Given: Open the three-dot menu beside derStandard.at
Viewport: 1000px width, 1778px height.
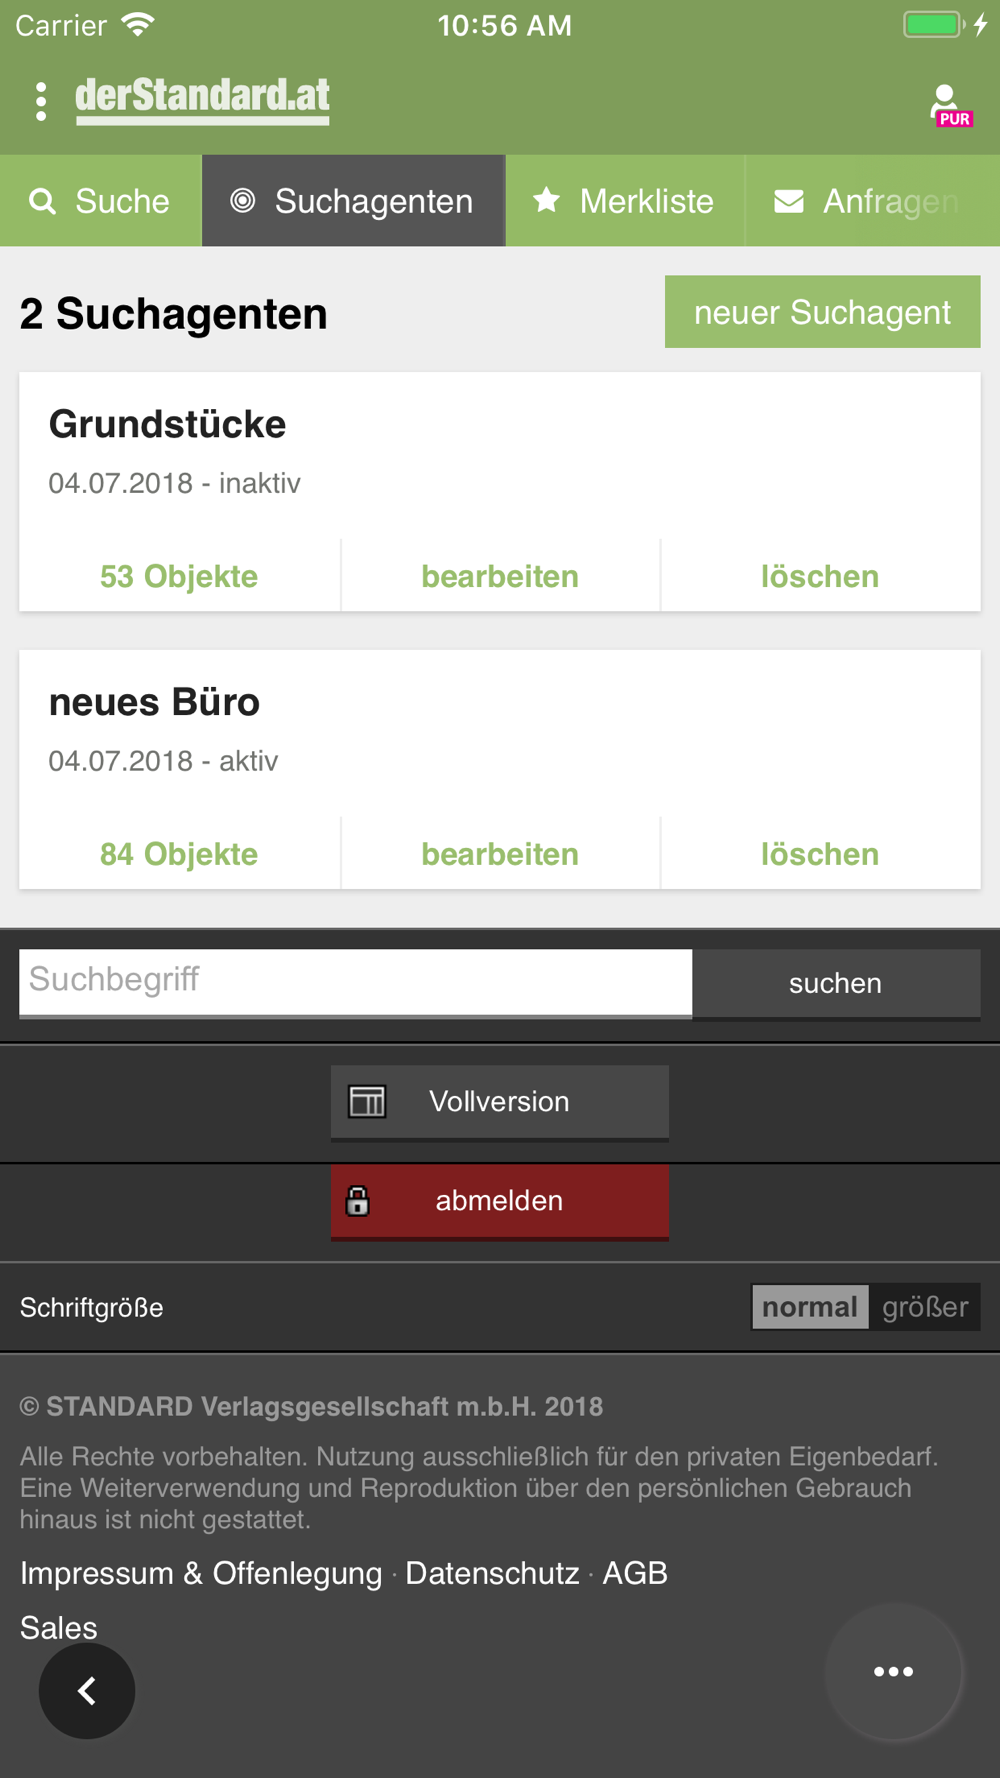Looking at the screenshot, I should click(x=41, y=101).
